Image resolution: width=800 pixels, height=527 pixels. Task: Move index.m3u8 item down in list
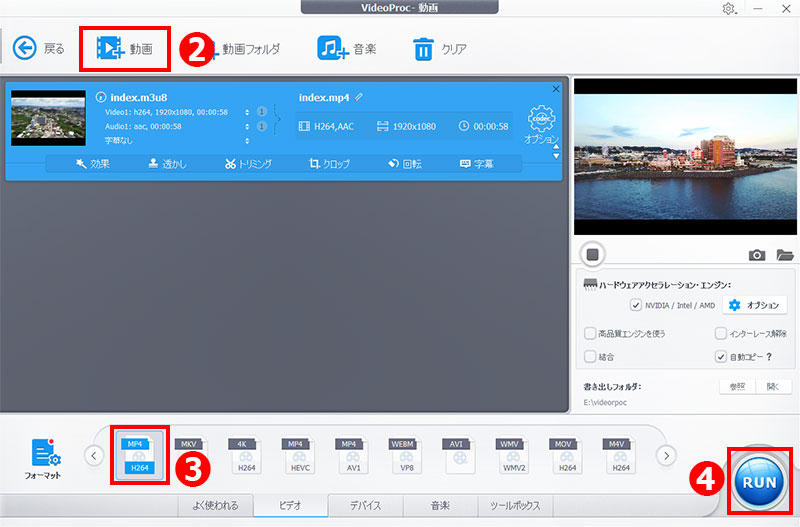556,156
